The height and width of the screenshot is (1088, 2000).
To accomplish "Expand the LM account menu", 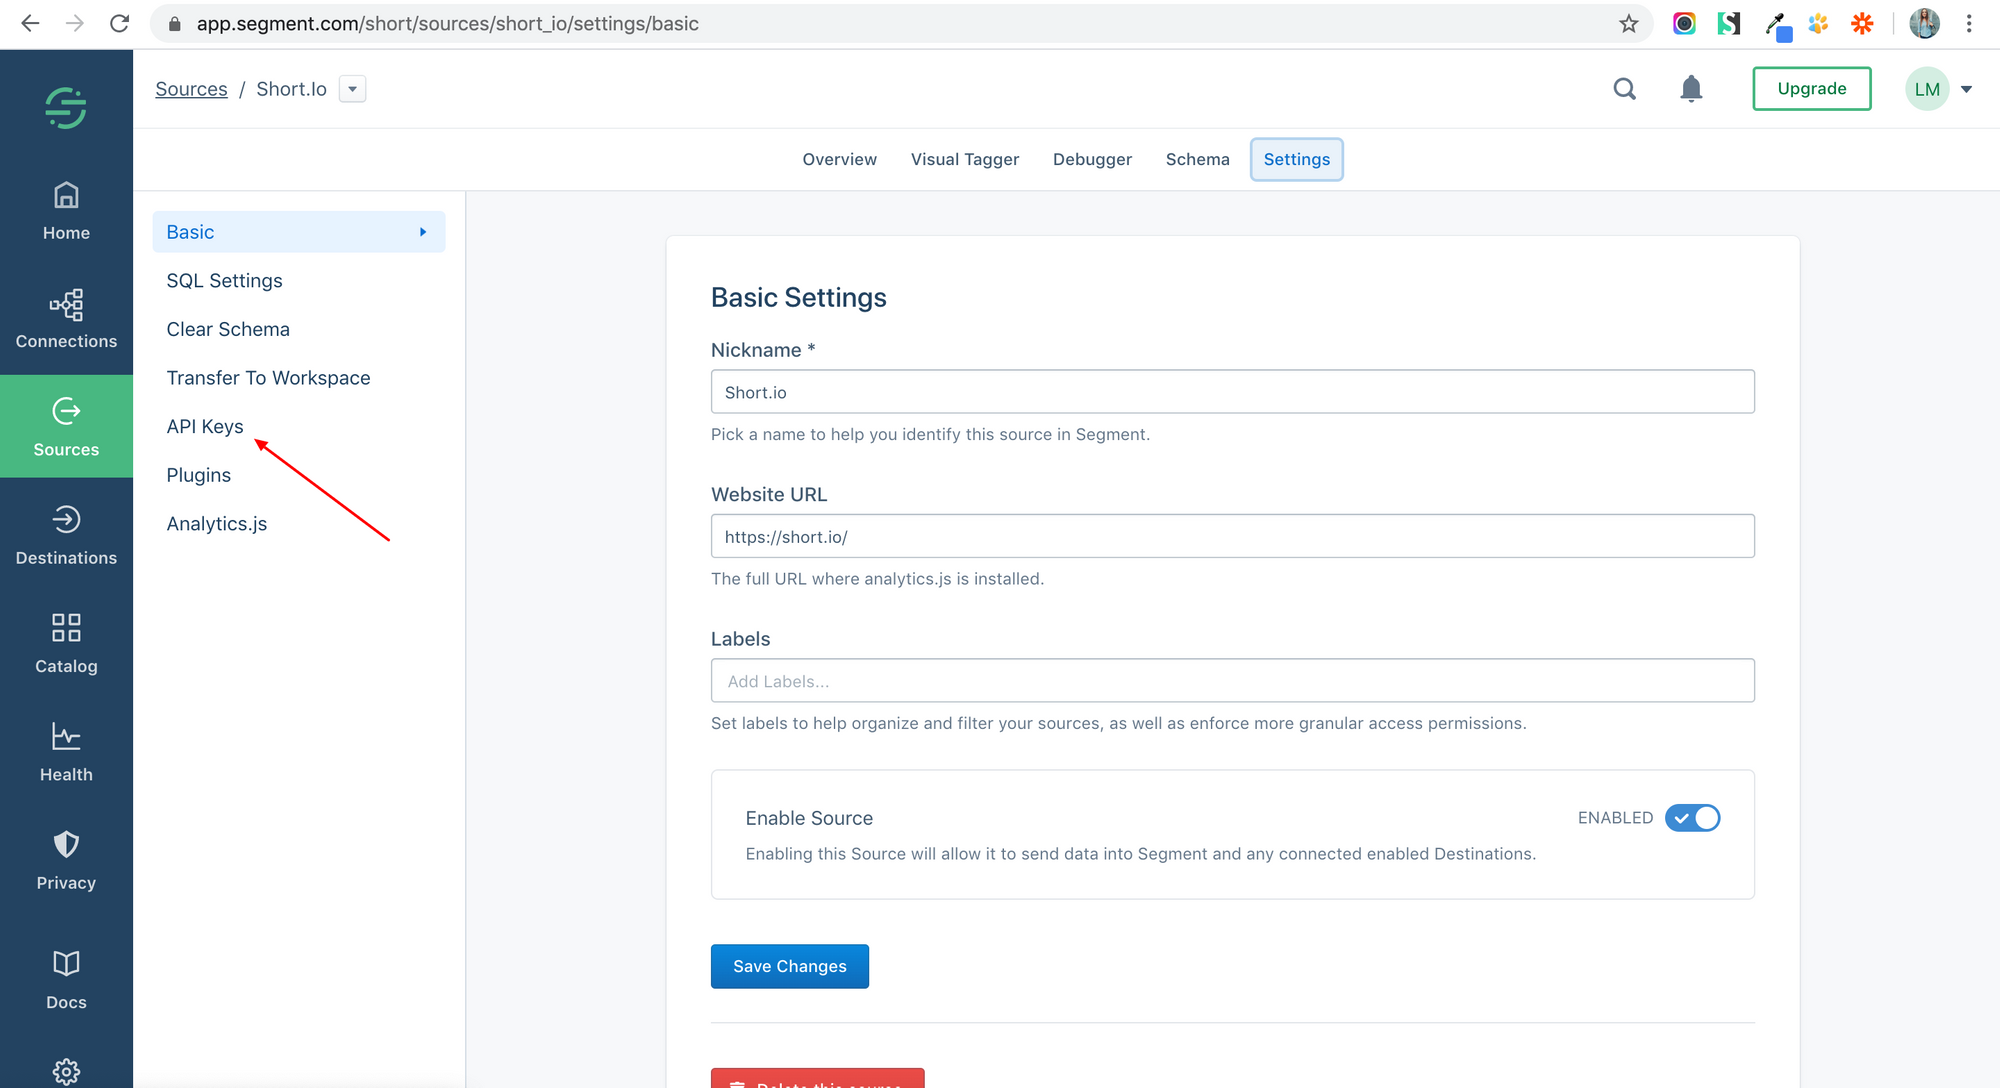I will click(1940, 88).
